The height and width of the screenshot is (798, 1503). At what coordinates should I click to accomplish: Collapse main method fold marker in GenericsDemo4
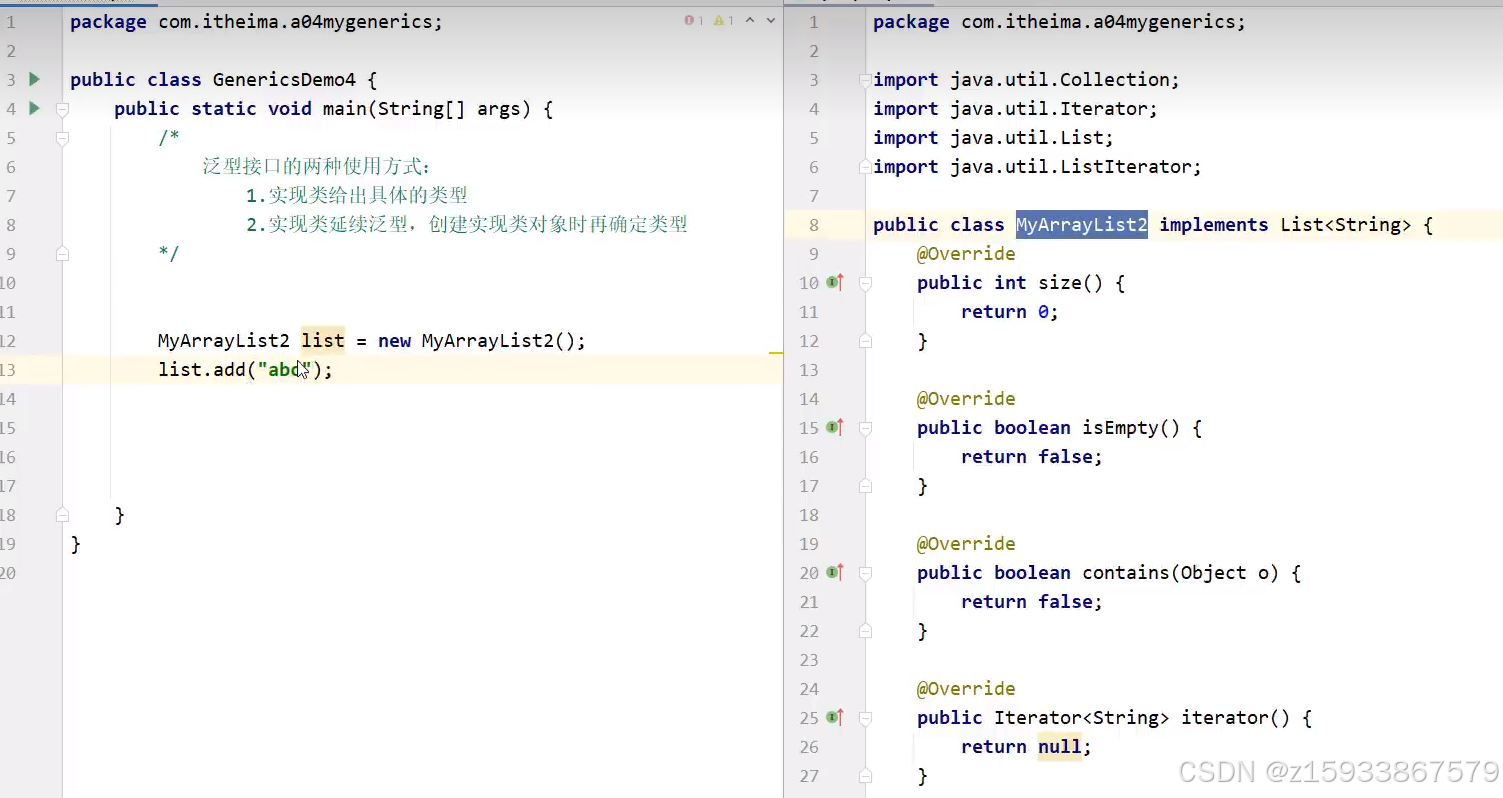[62, 108]
